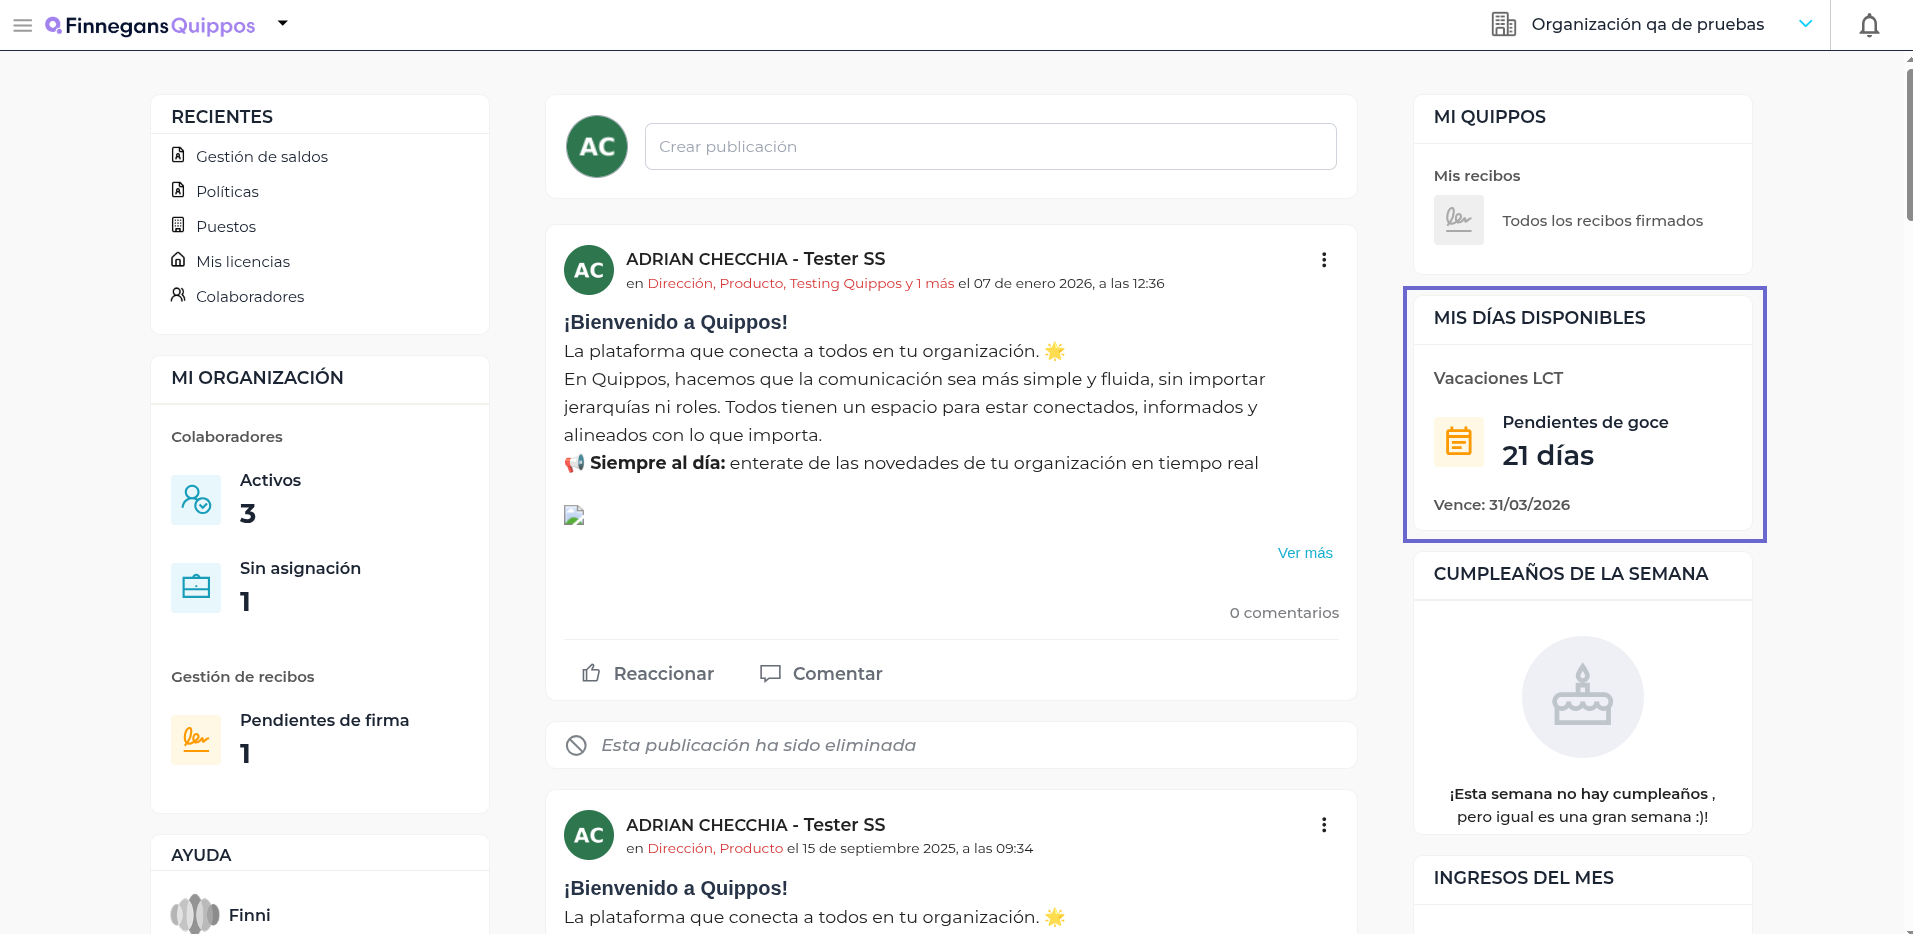The height and width of the screenshot is (934, 1913).
Task: Click the Pendientes de firma signature icon
Action: pyautogui.click(x=196, y=740)
